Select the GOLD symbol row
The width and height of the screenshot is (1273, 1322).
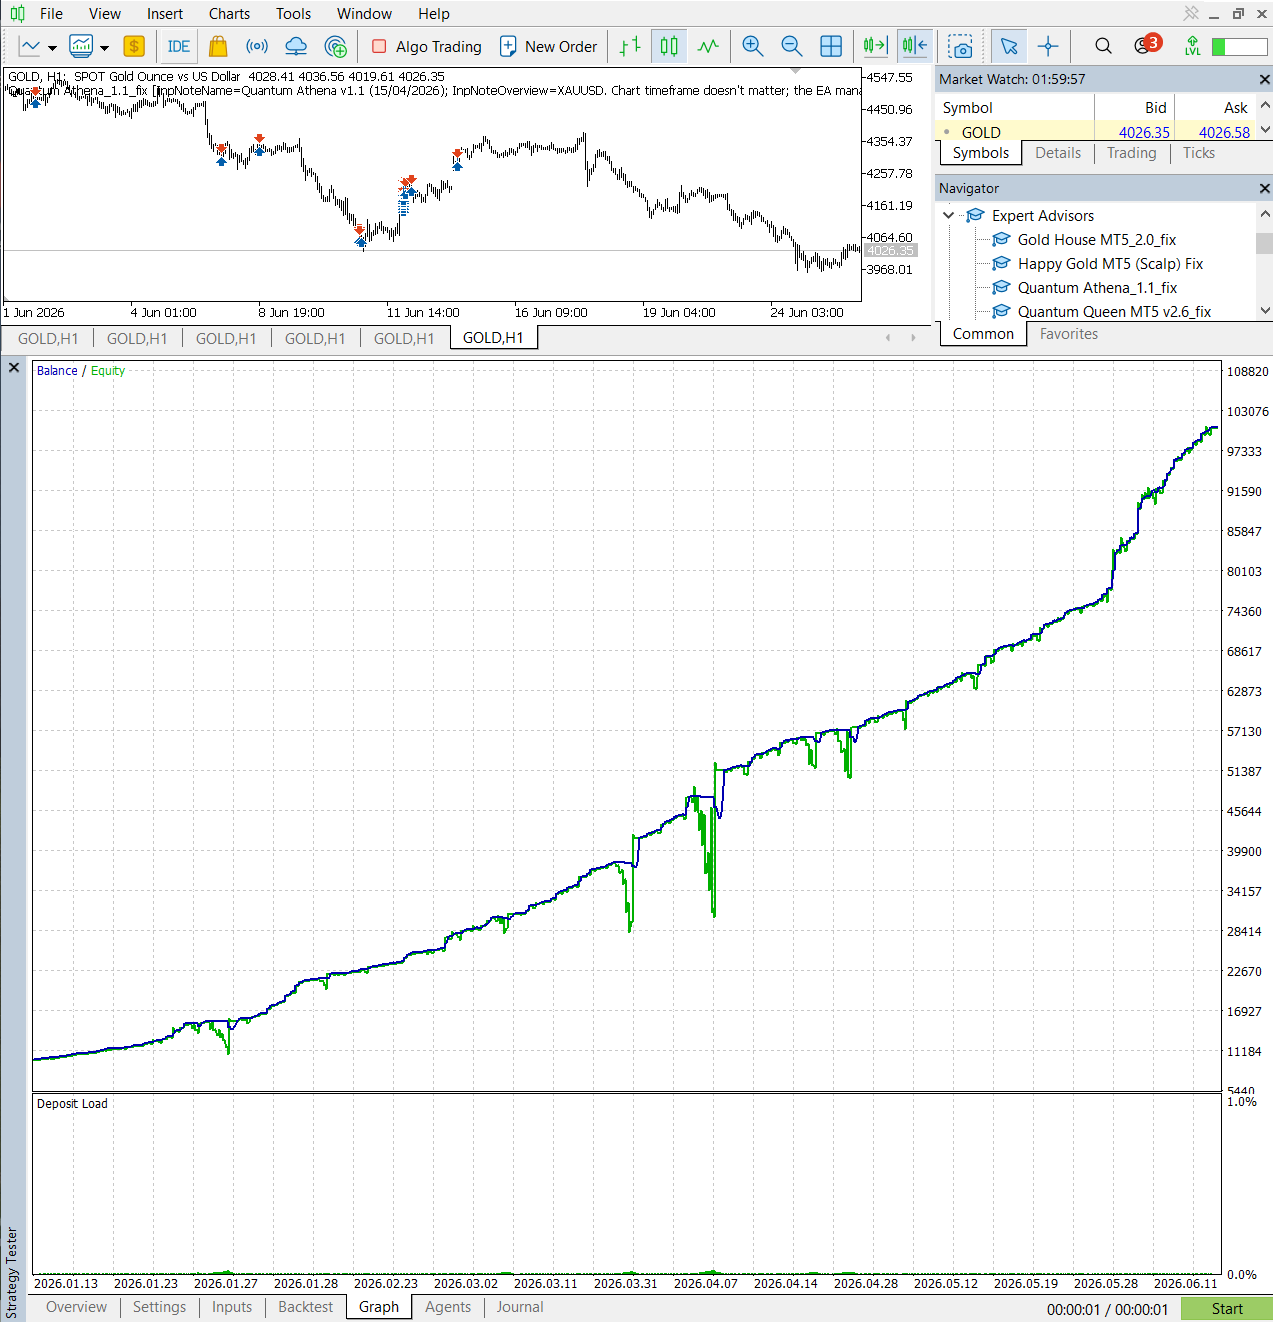pos(1095,132)
